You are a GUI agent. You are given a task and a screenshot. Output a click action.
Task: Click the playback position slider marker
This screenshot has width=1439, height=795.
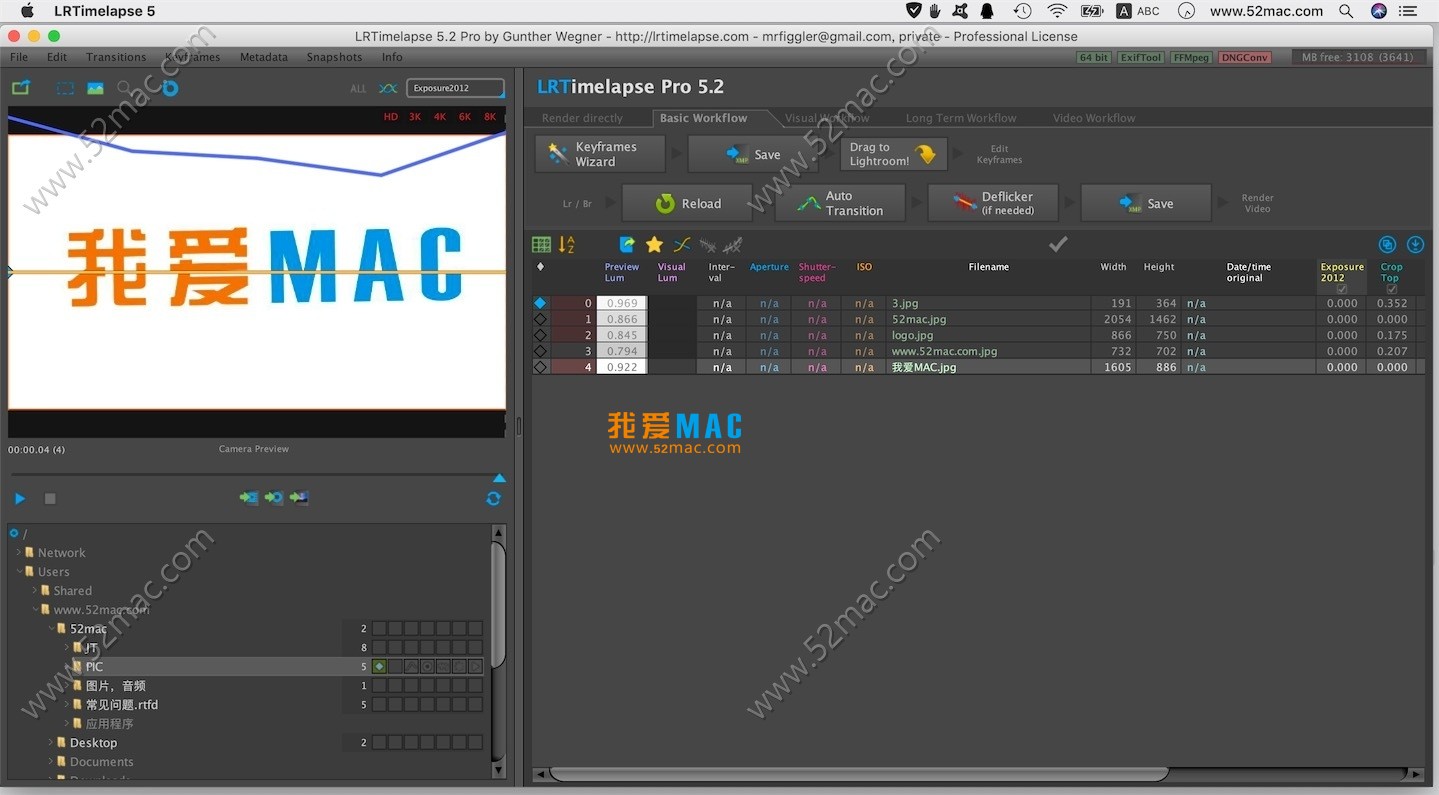(499, 478)
